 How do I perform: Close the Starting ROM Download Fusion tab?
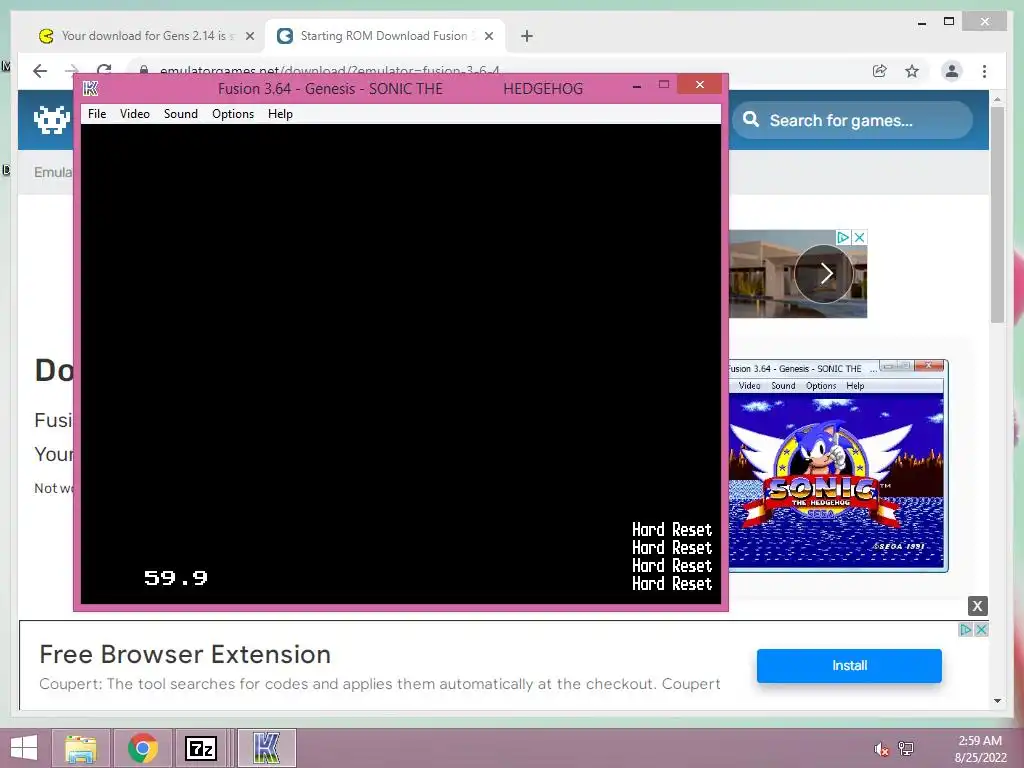click(488, 37)
